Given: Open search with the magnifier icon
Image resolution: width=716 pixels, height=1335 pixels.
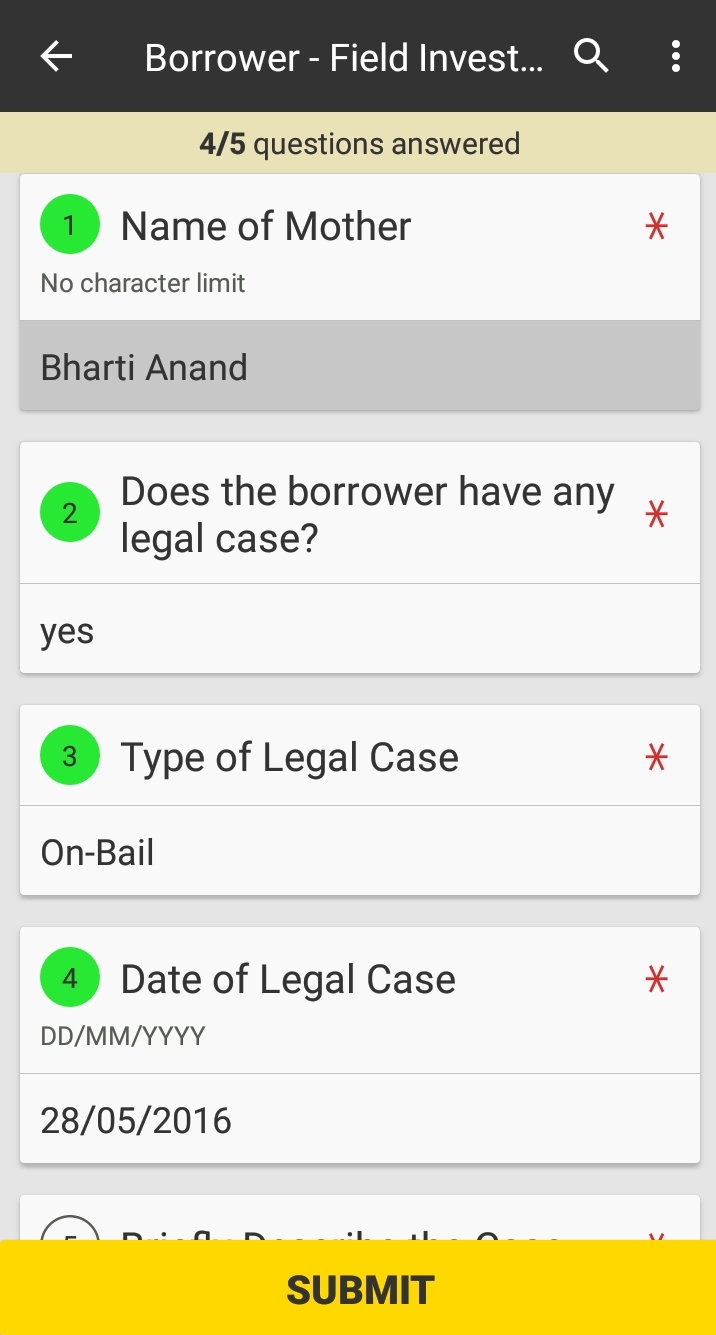Looking at the screenshot, I should coord(591,57).
